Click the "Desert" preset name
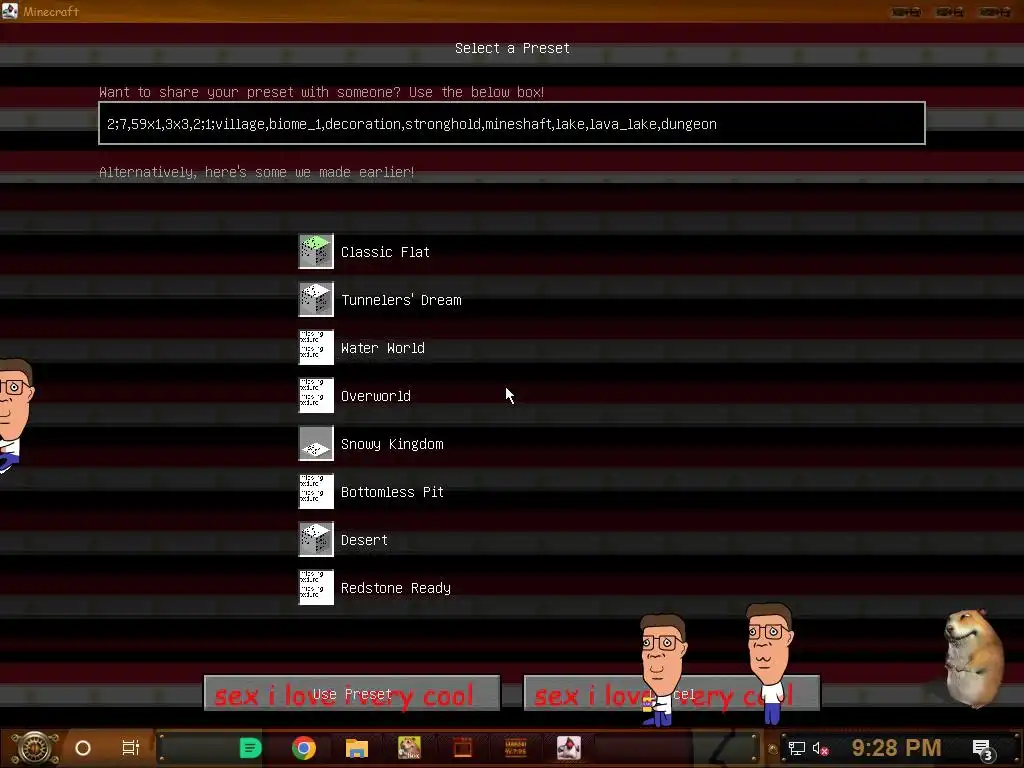Image resolution: width=1024 pixels, height=768 pixels. click(x=364, y=540)
